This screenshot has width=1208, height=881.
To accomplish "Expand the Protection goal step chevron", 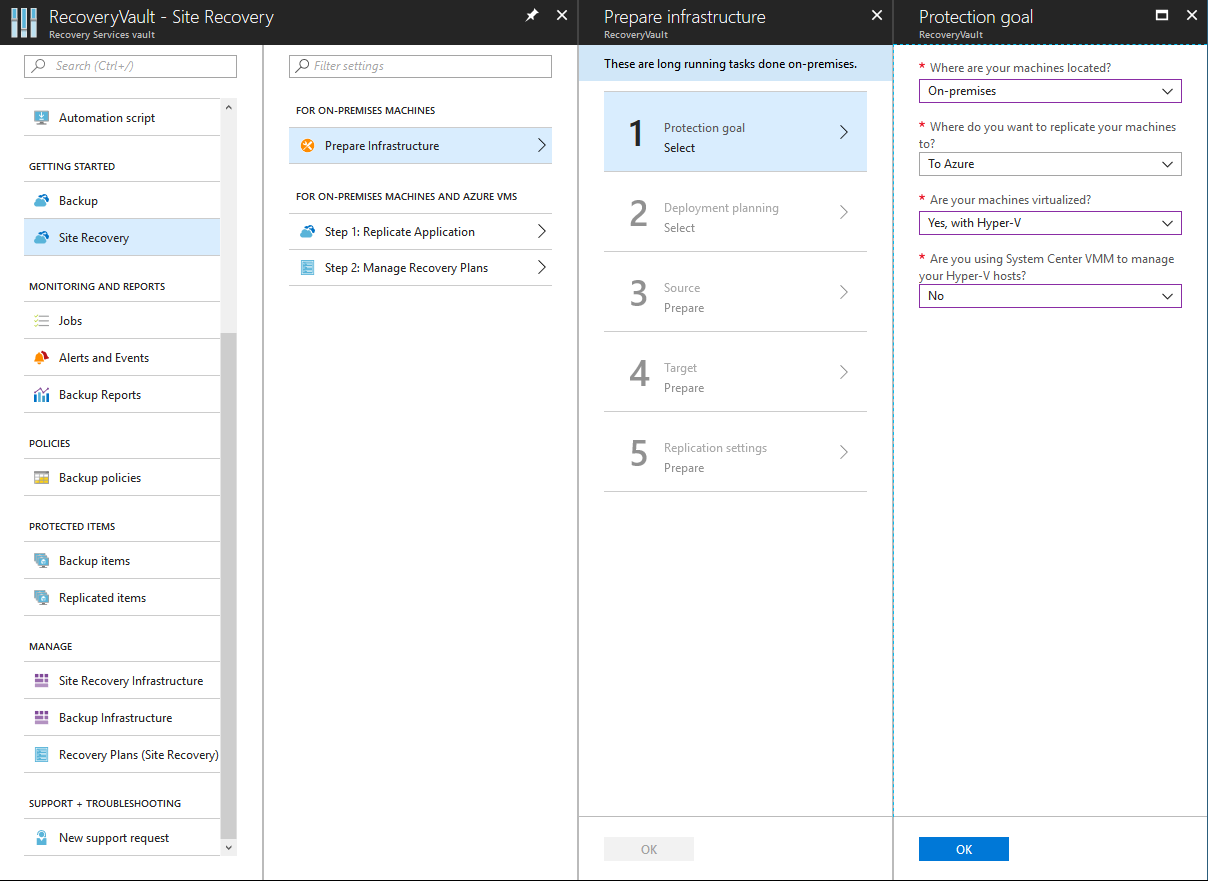I will tap(844, 132).
